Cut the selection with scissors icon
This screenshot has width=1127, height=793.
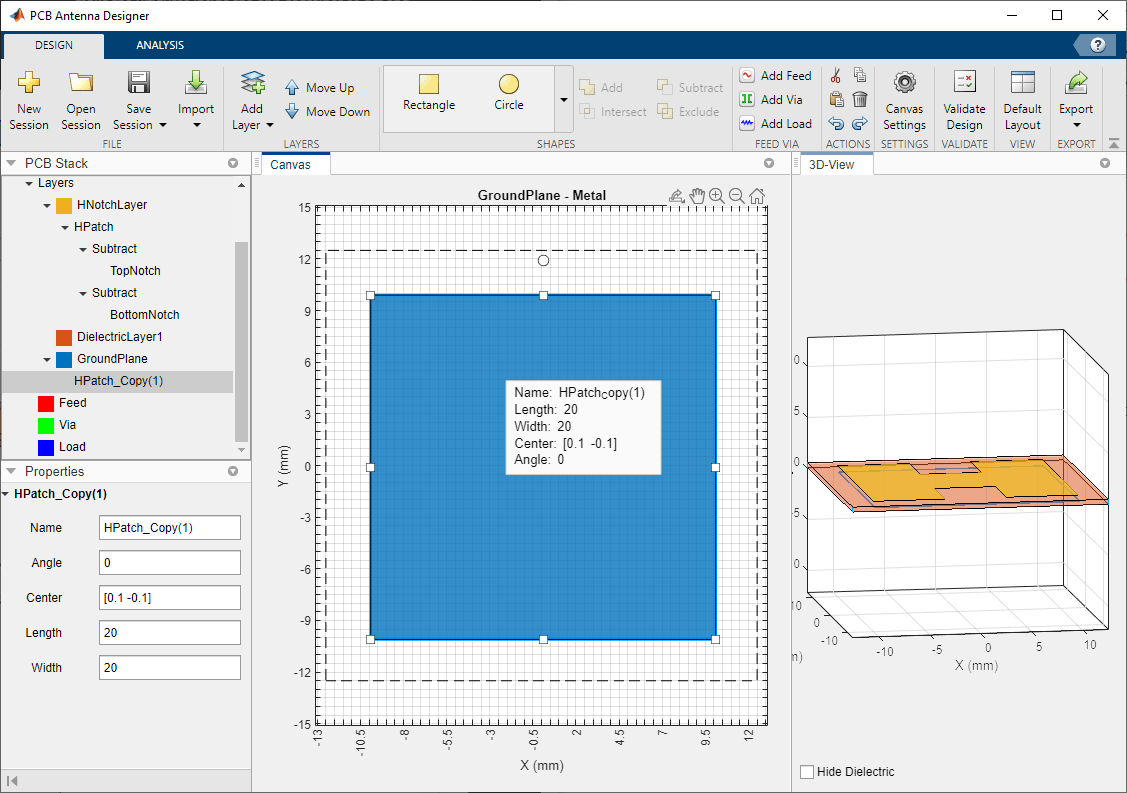click(836, 75)
